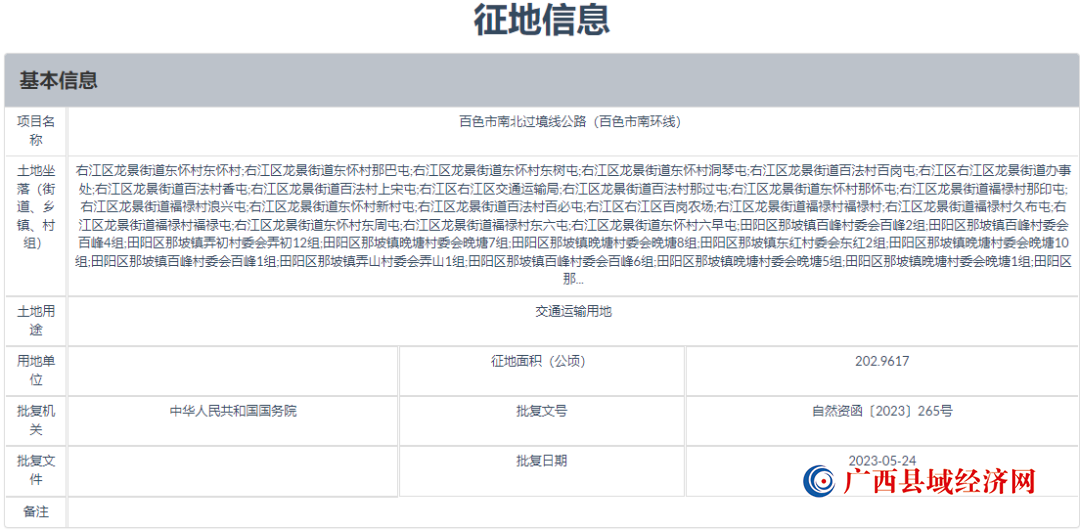The height and width of the screenshot is (530, 1080).
Task: Click the 用地单位 row label
Action: pos(36,370)
